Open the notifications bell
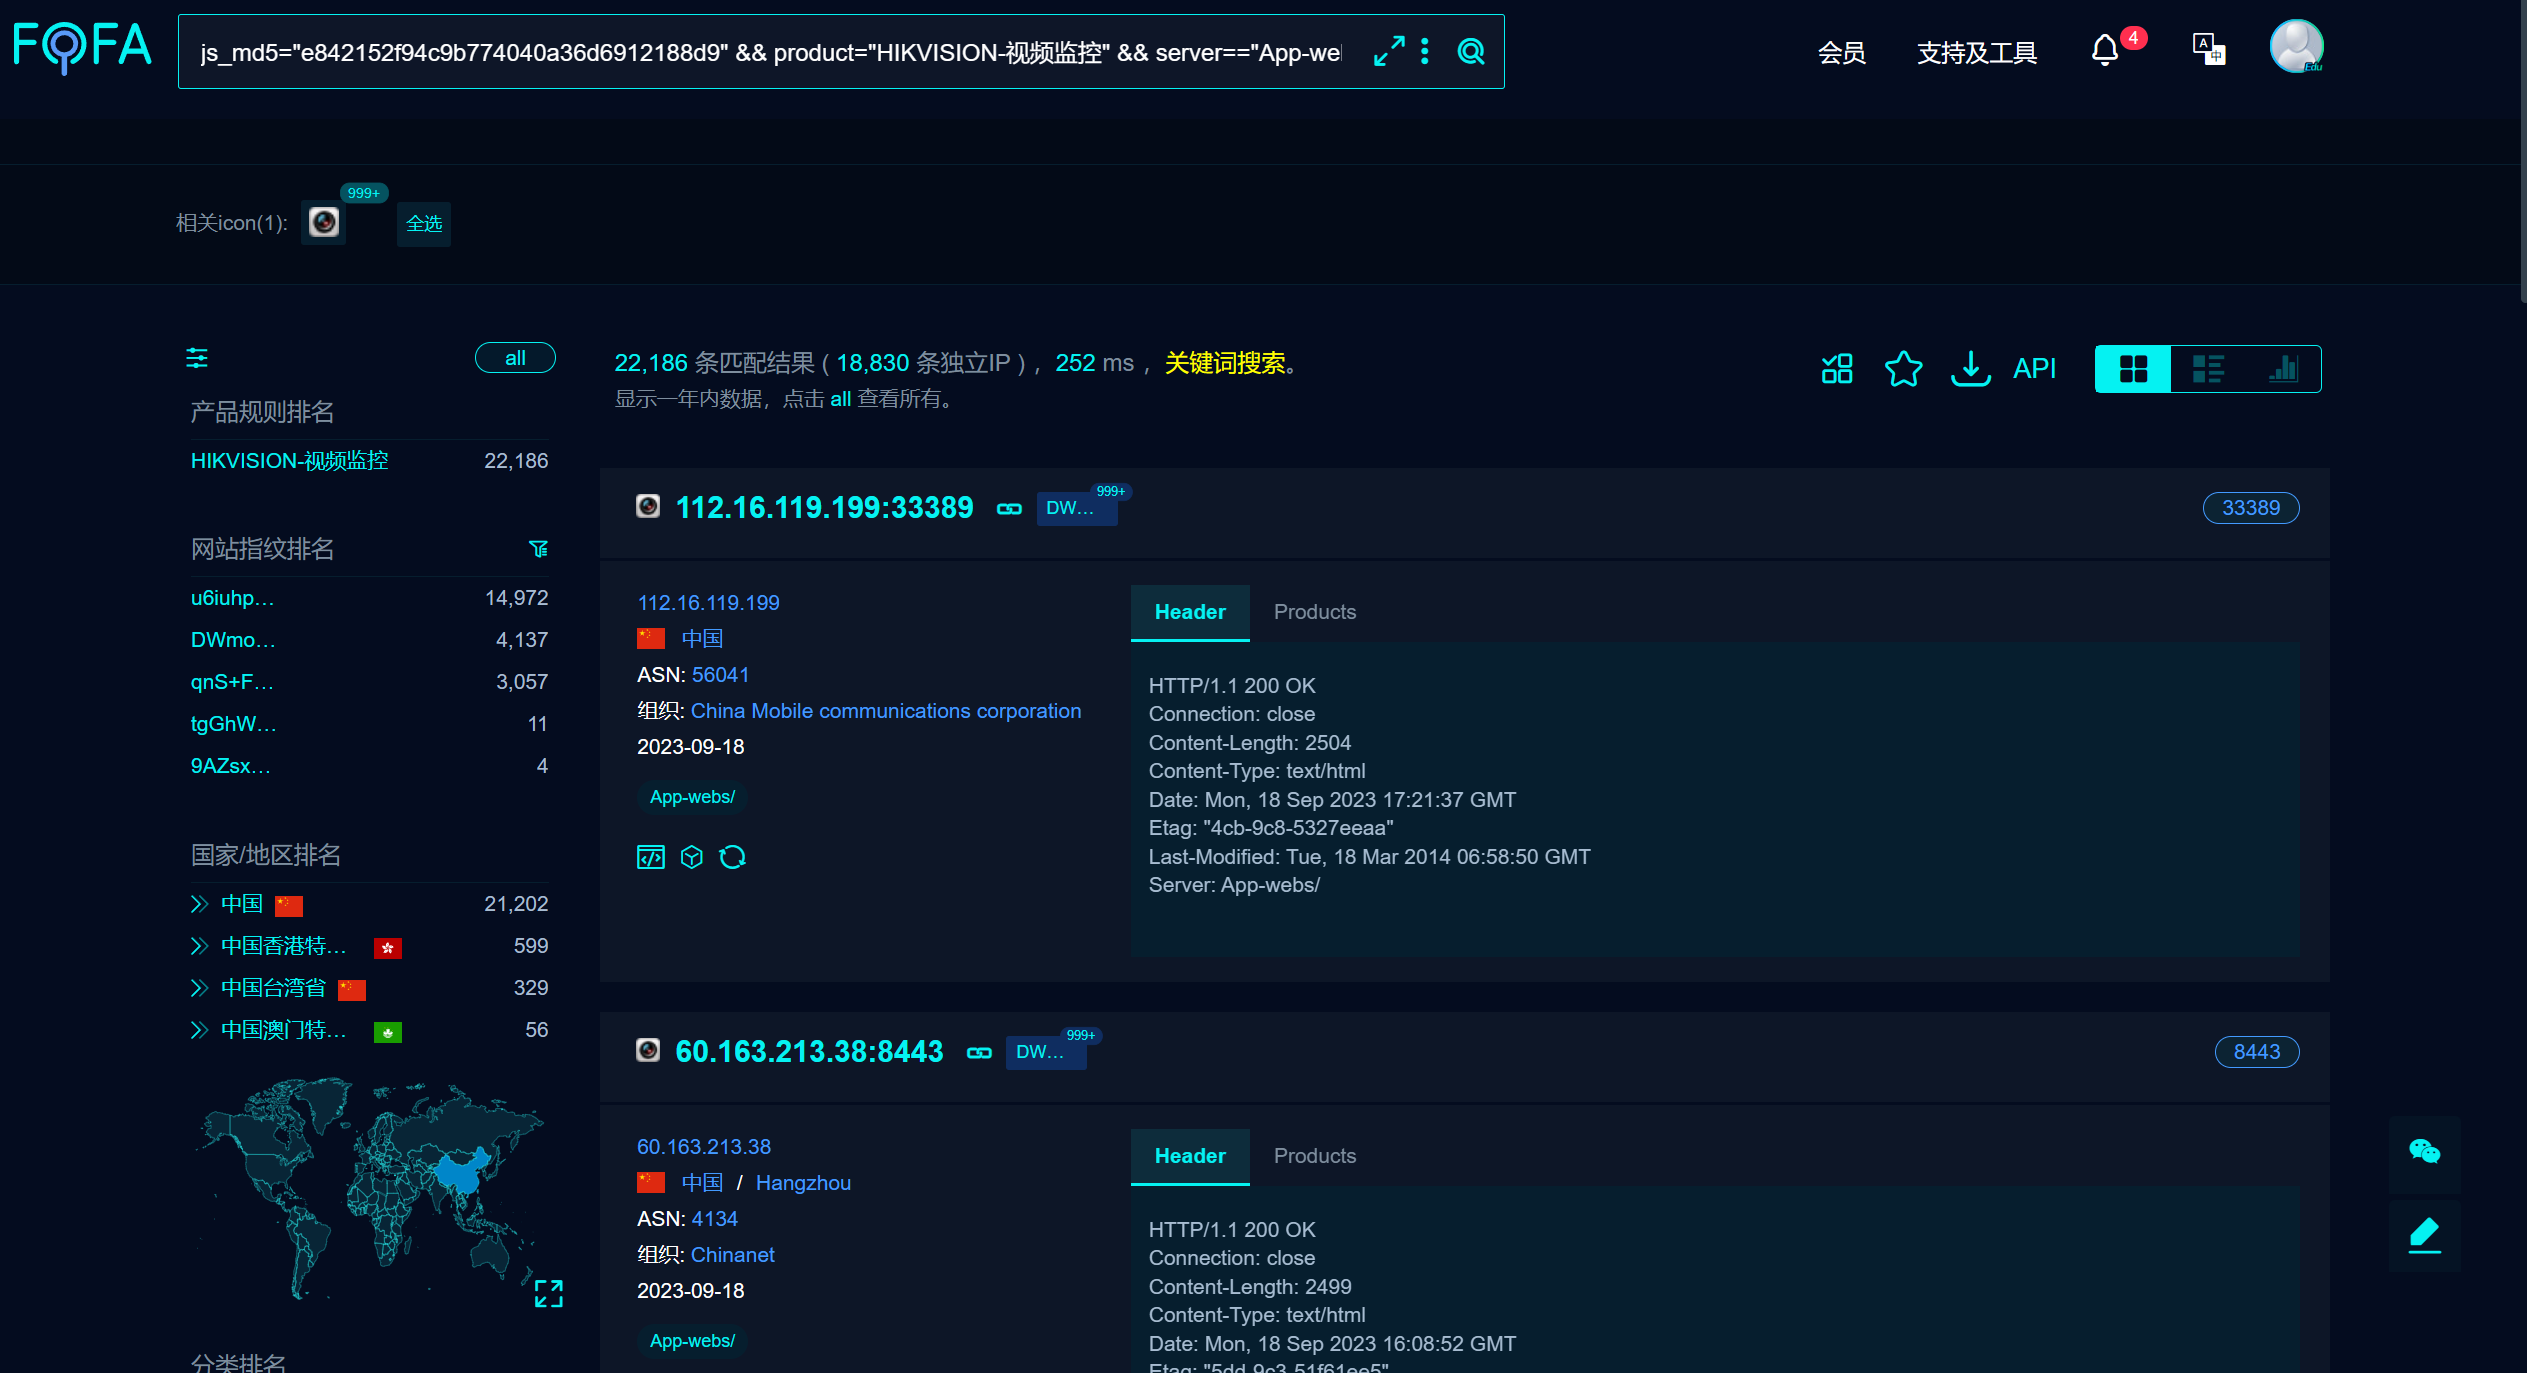The width and height of the screenshot is (2527, 1373). coord(2105,50)
